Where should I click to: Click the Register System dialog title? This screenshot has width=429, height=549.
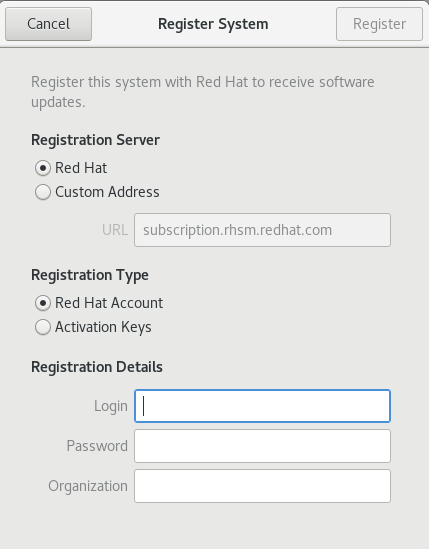(213, 24)
